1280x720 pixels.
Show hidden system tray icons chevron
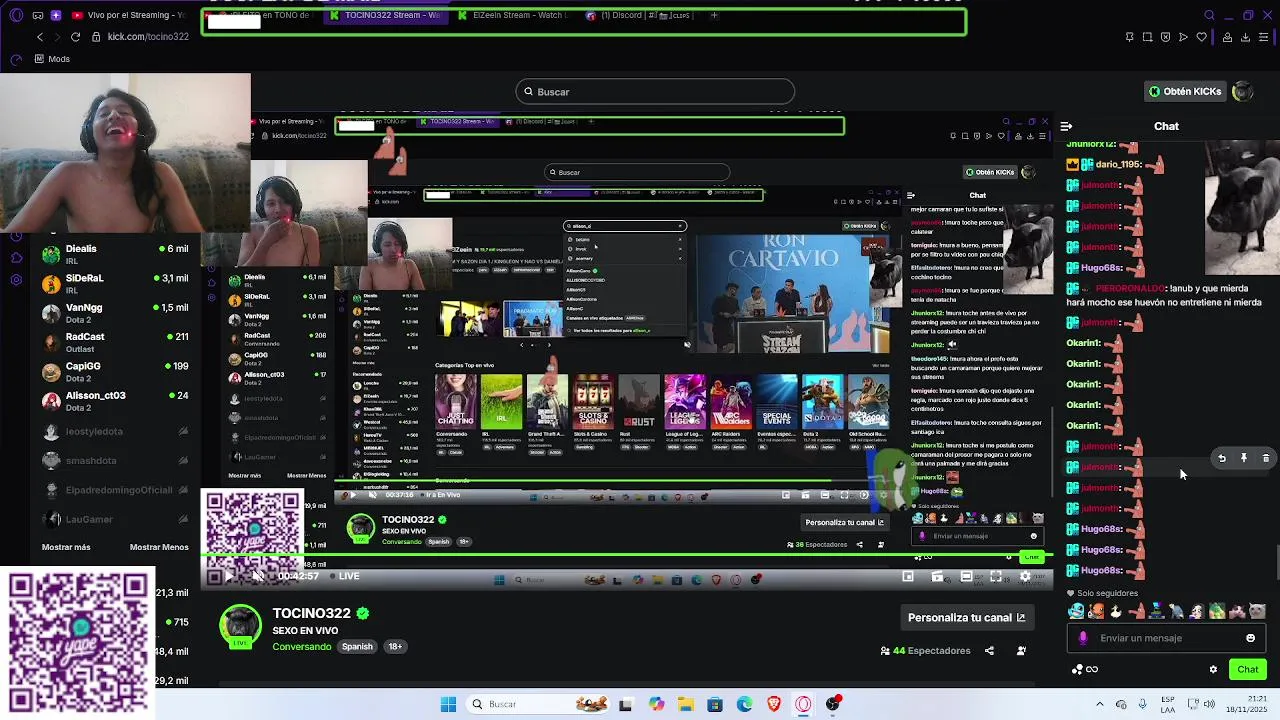[1100, 704]
